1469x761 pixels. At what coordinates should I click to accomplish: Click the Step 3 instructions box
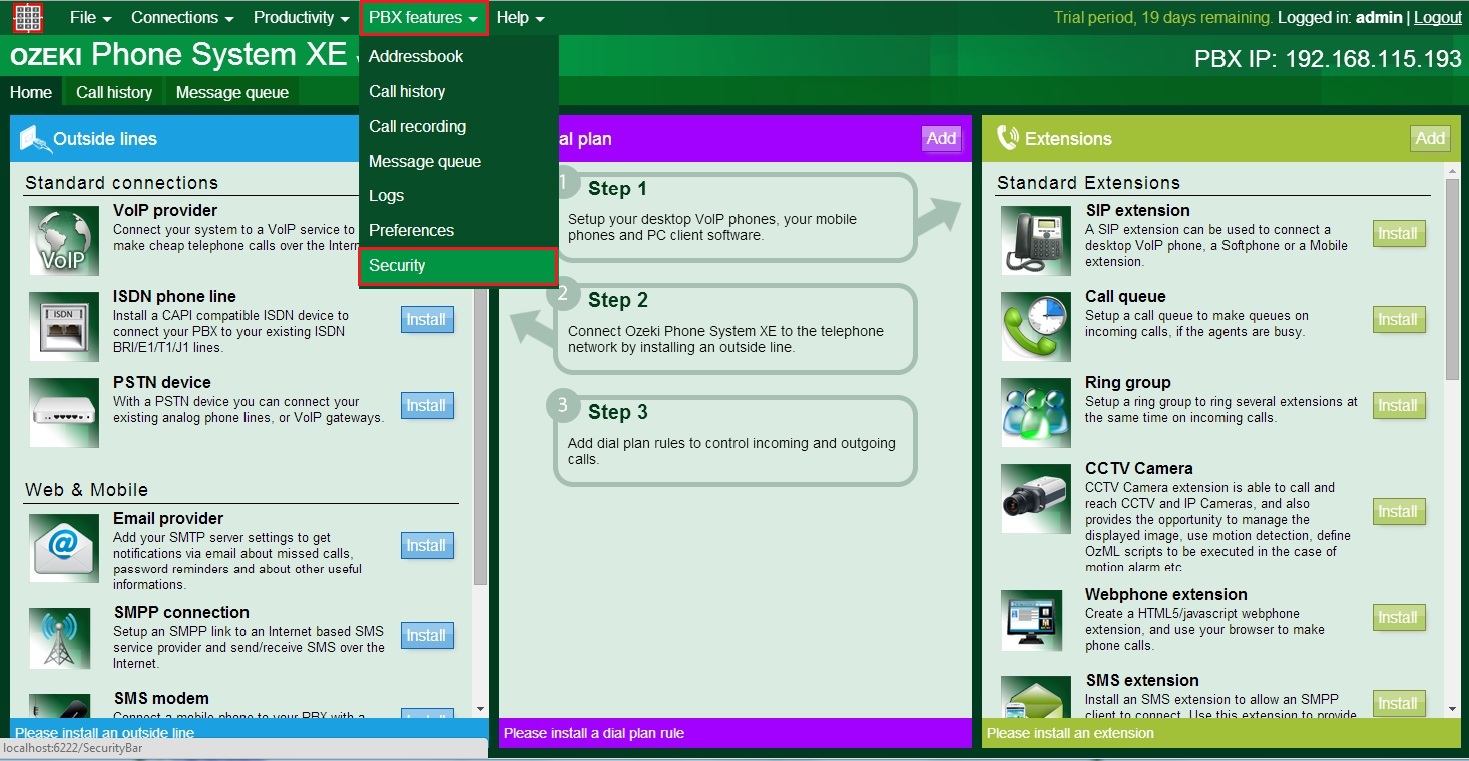click(x=736, y=441)
